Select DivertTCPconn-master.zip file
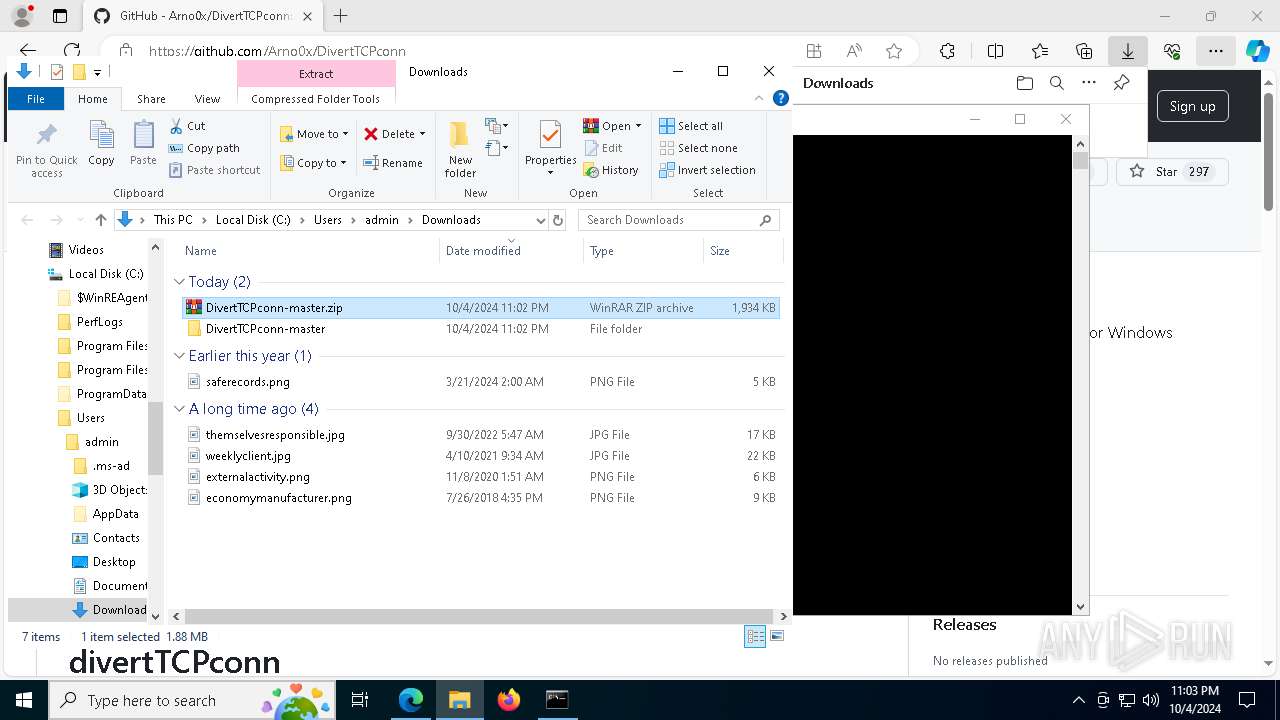The width and height of the screenshot is (1280, 720). tap(481, 308)
